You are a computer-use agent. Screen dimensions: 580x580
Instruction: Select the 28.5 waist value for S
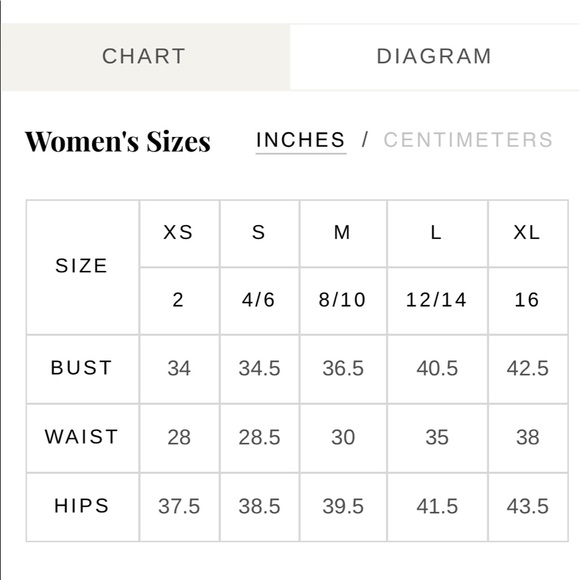tap(259, 438)
